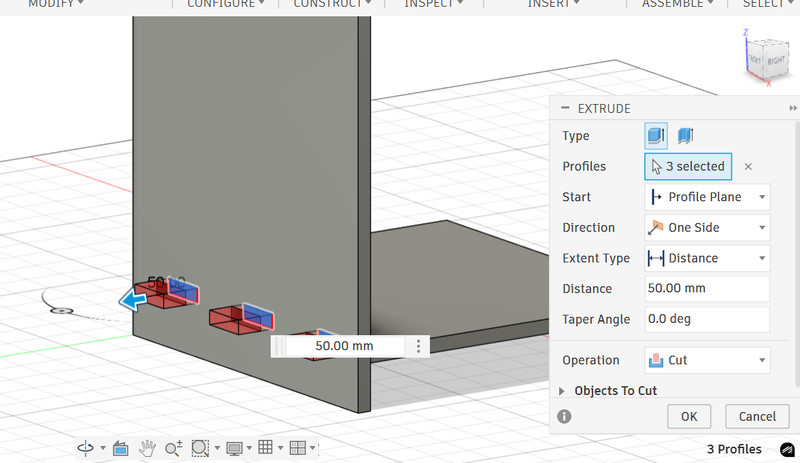Open the Display Settings dropdown arrow
Viewport: 800px width, 463px height.
(x=249, y=448)
